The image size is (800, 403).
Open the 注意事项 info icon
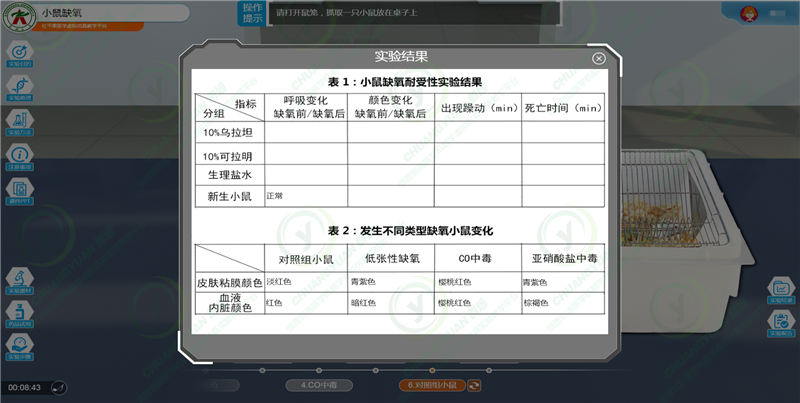point(20,157)
